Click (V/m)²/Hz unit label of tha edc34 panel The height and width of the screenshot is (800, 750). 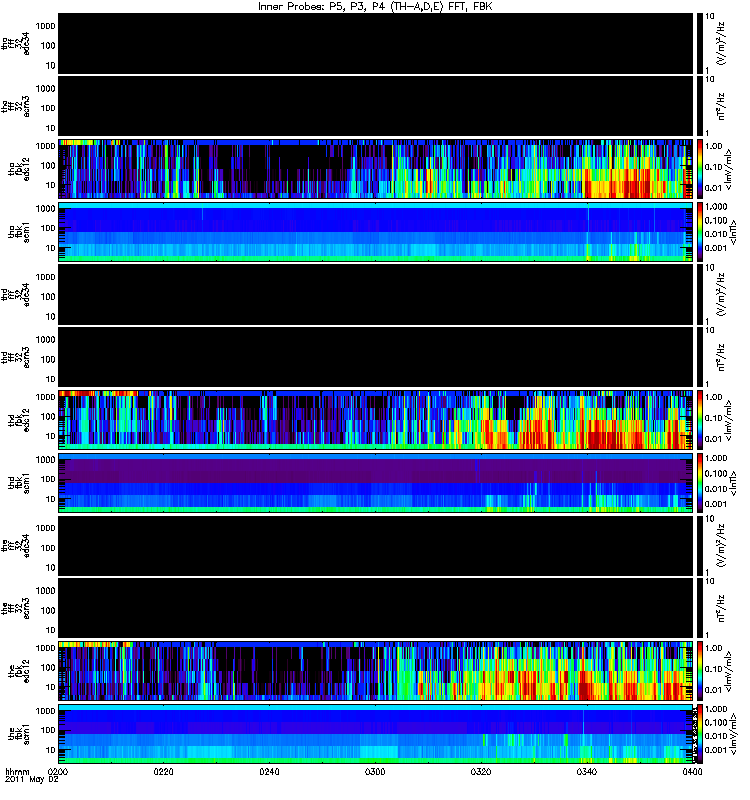point(721,43)
